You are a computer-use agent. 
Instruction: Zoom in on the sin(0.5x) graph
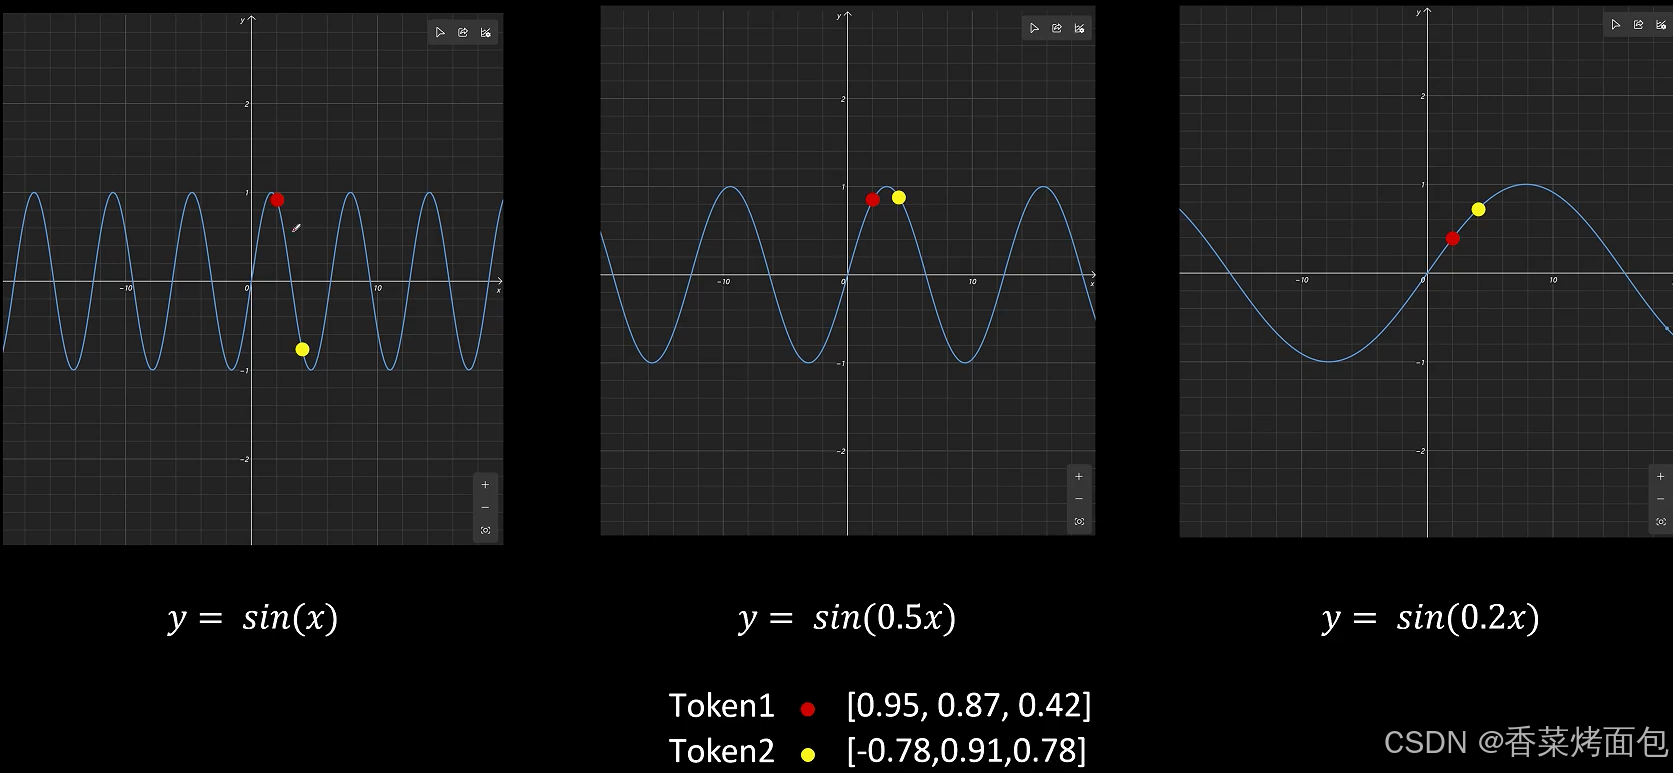[x=1079, y=477]
